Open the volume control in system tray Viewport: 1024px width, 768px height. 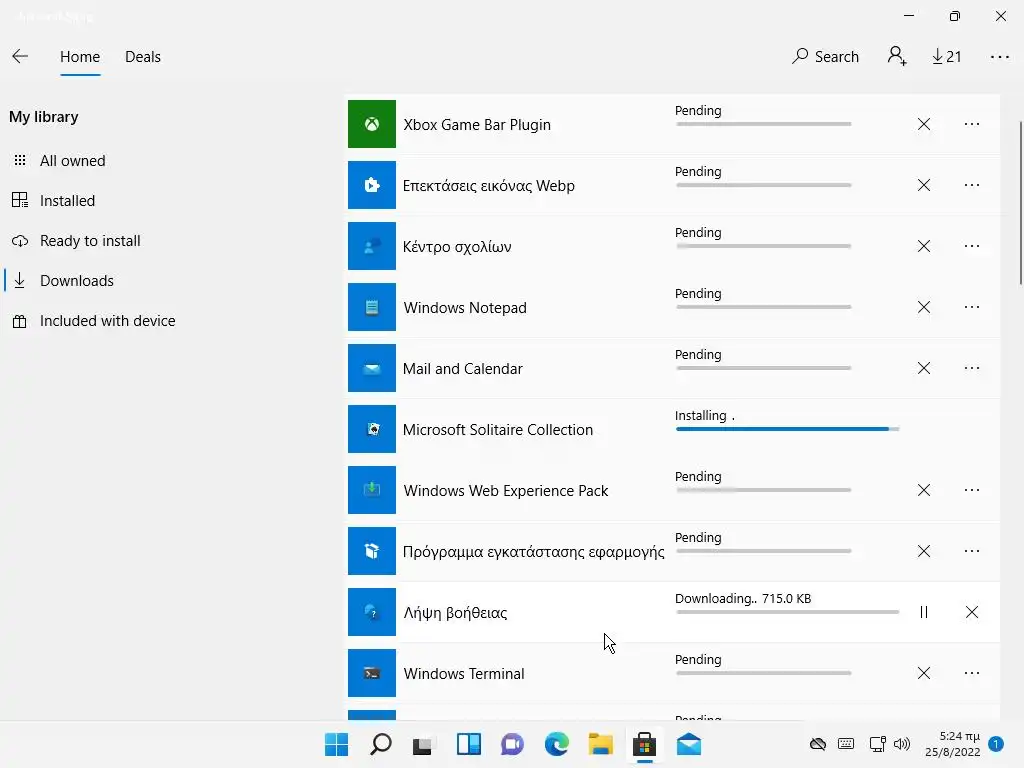(x=902, y=744)
